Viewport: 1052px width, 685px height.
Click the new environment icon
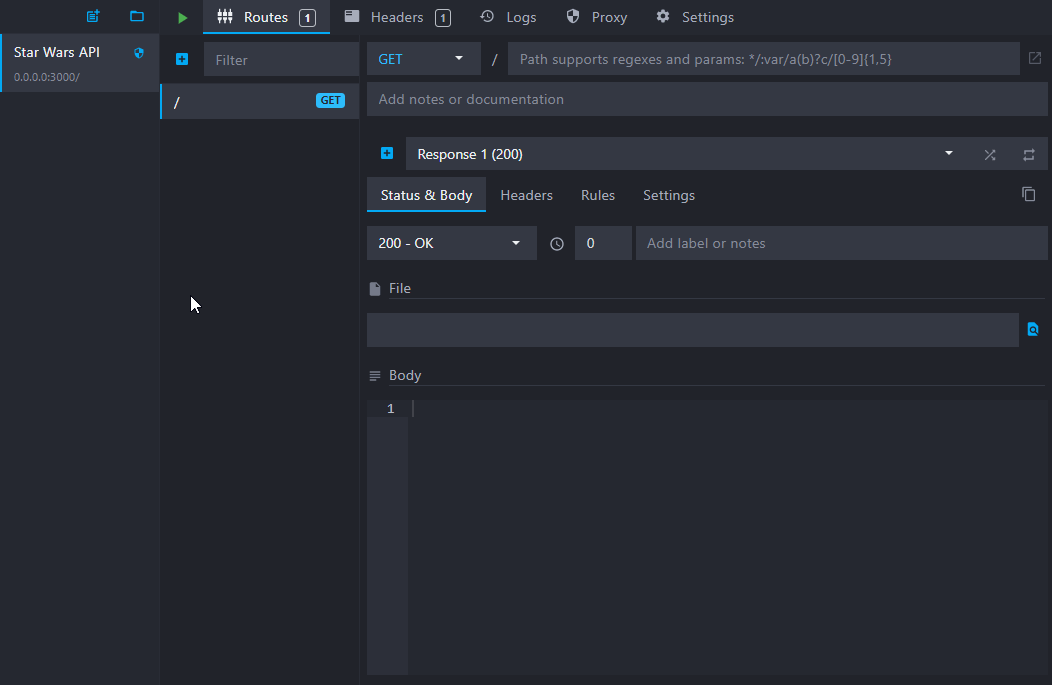tap(93, 17)
